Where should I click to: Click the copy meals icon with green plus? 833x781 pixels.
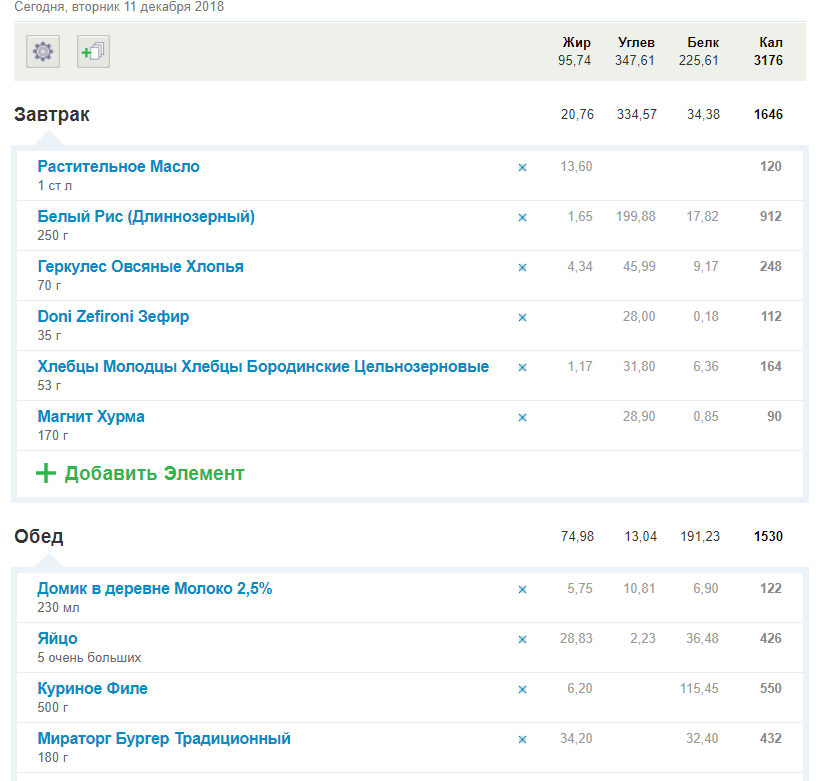pos(93,52)
